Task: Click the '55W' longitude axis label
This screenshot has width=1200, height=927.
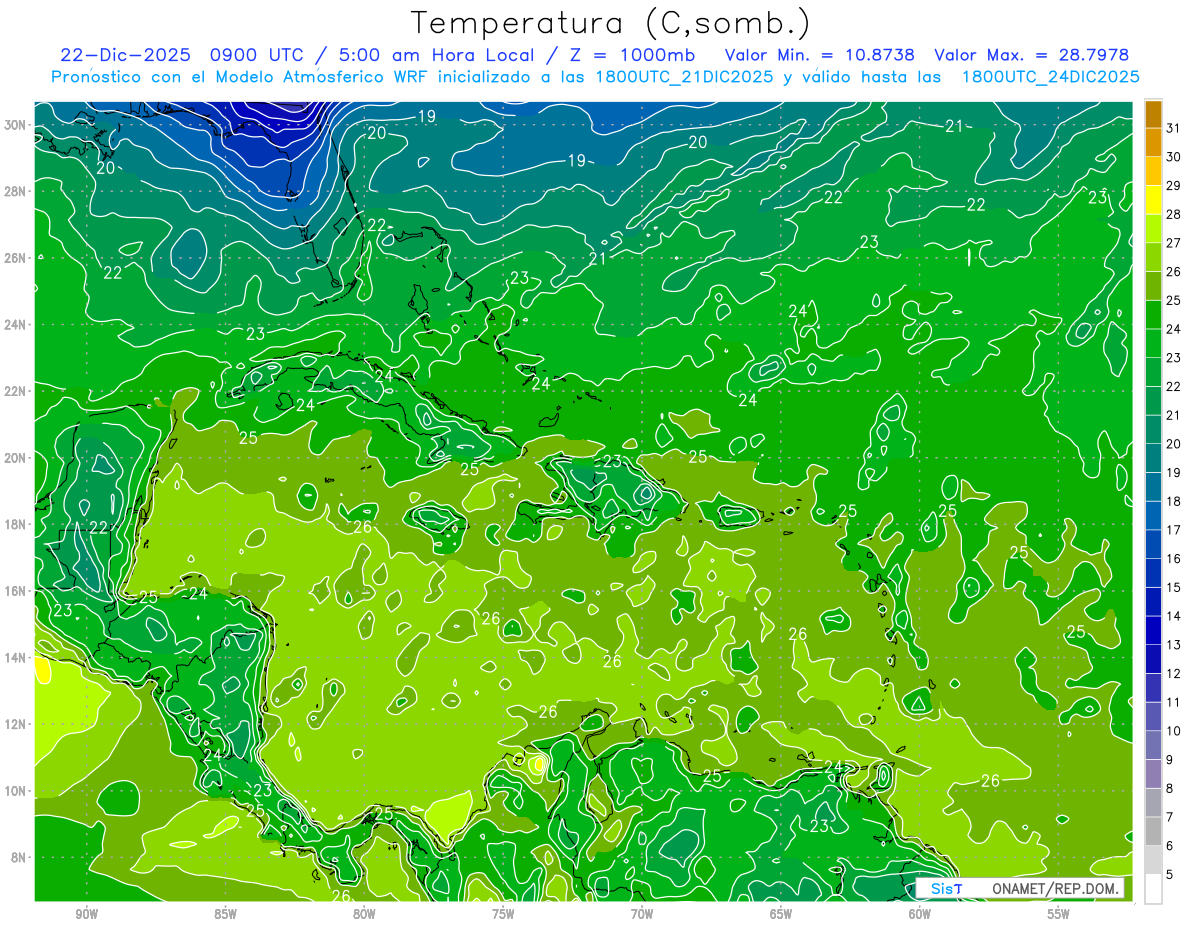Action: tap(1059, 914)
